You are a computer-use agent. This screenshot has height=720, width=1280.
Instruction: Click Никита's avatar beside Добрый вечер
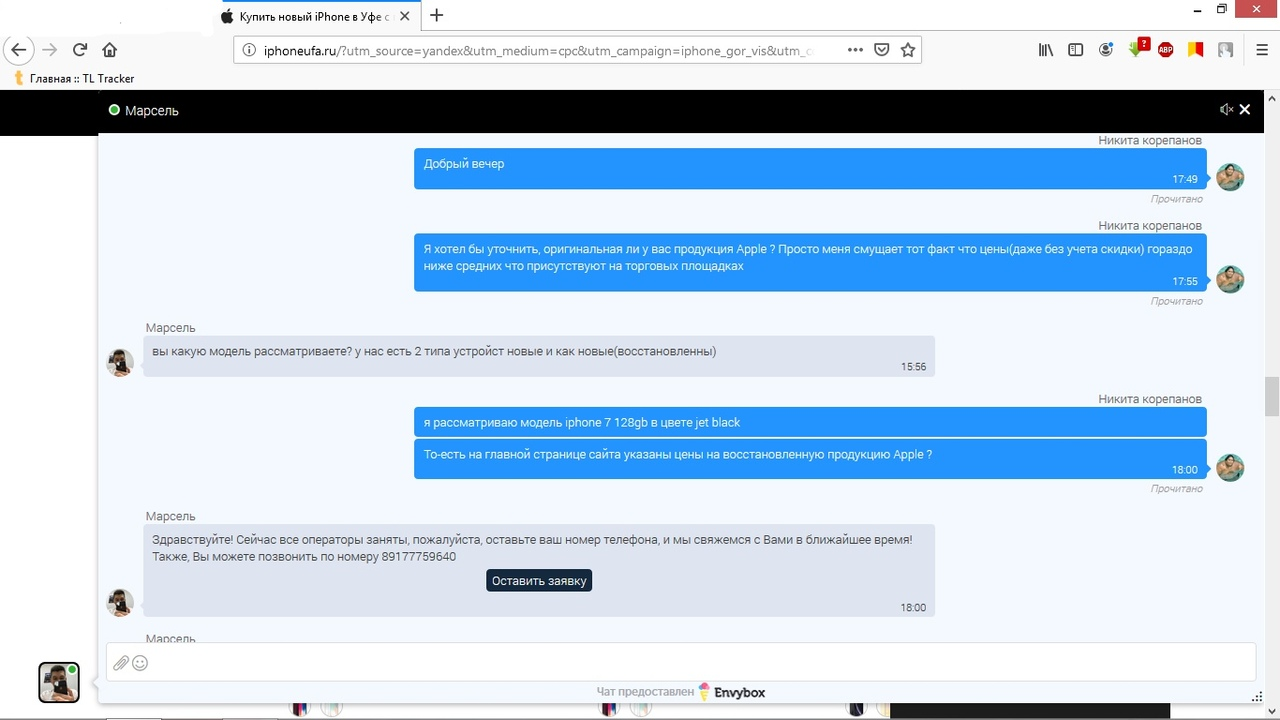pos(1230,177)
